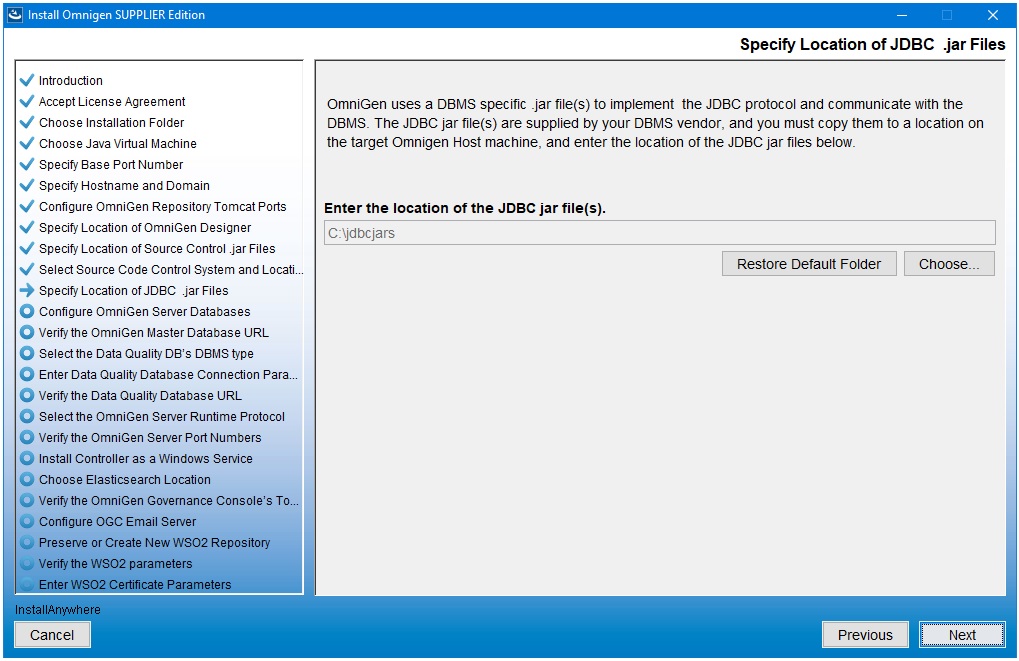Click 'Choose Elasticsearch Location' step label
This screenshot has width=1019, height=661.
pyautogui.click(x=125, y=480)
